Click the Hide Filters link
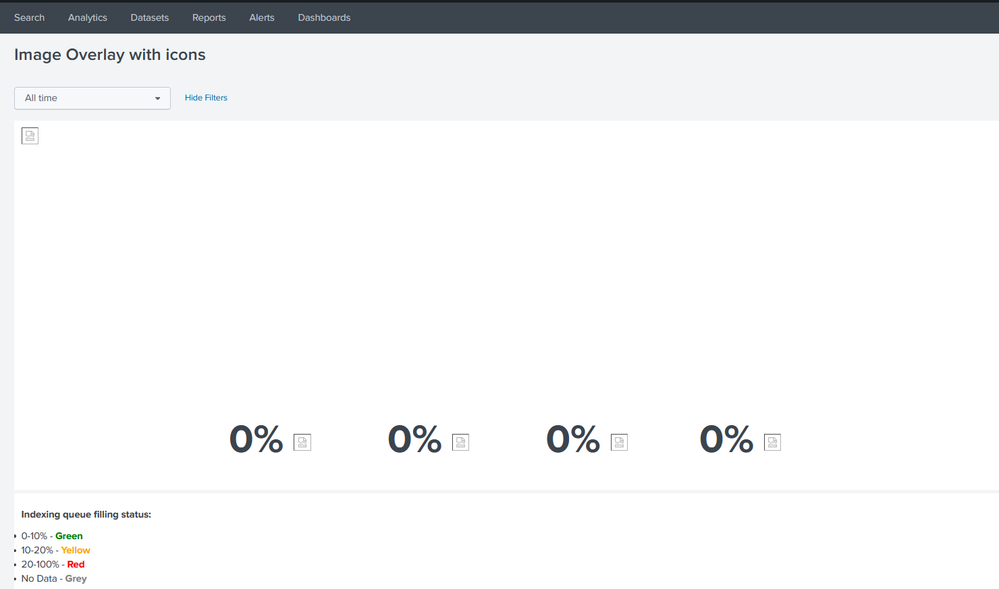The height and width of the screenshot is (589, 999). [206, 98]
